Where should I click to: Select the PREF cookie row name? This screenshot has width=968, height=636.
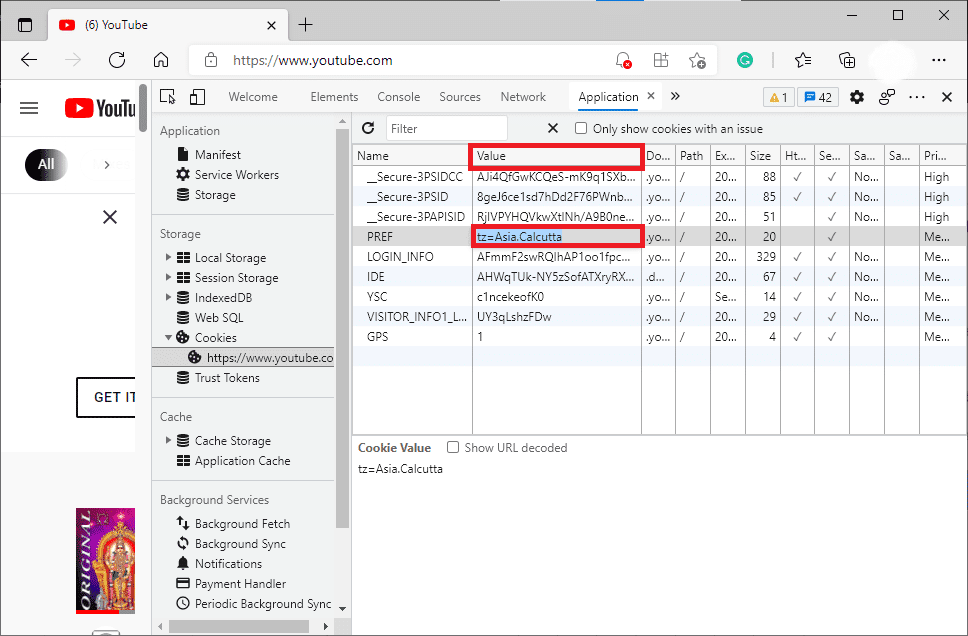[x=380, y=236]
